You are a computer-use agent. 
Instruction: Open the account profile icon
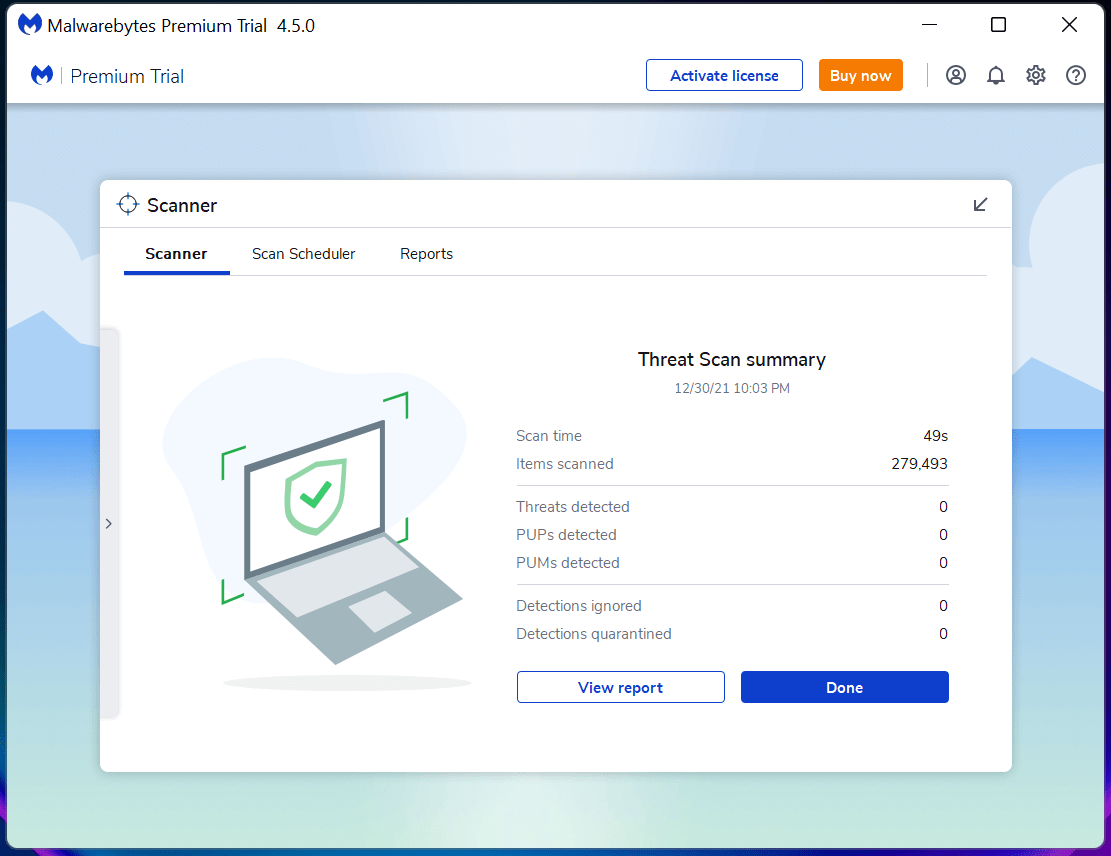pos(956,75)
